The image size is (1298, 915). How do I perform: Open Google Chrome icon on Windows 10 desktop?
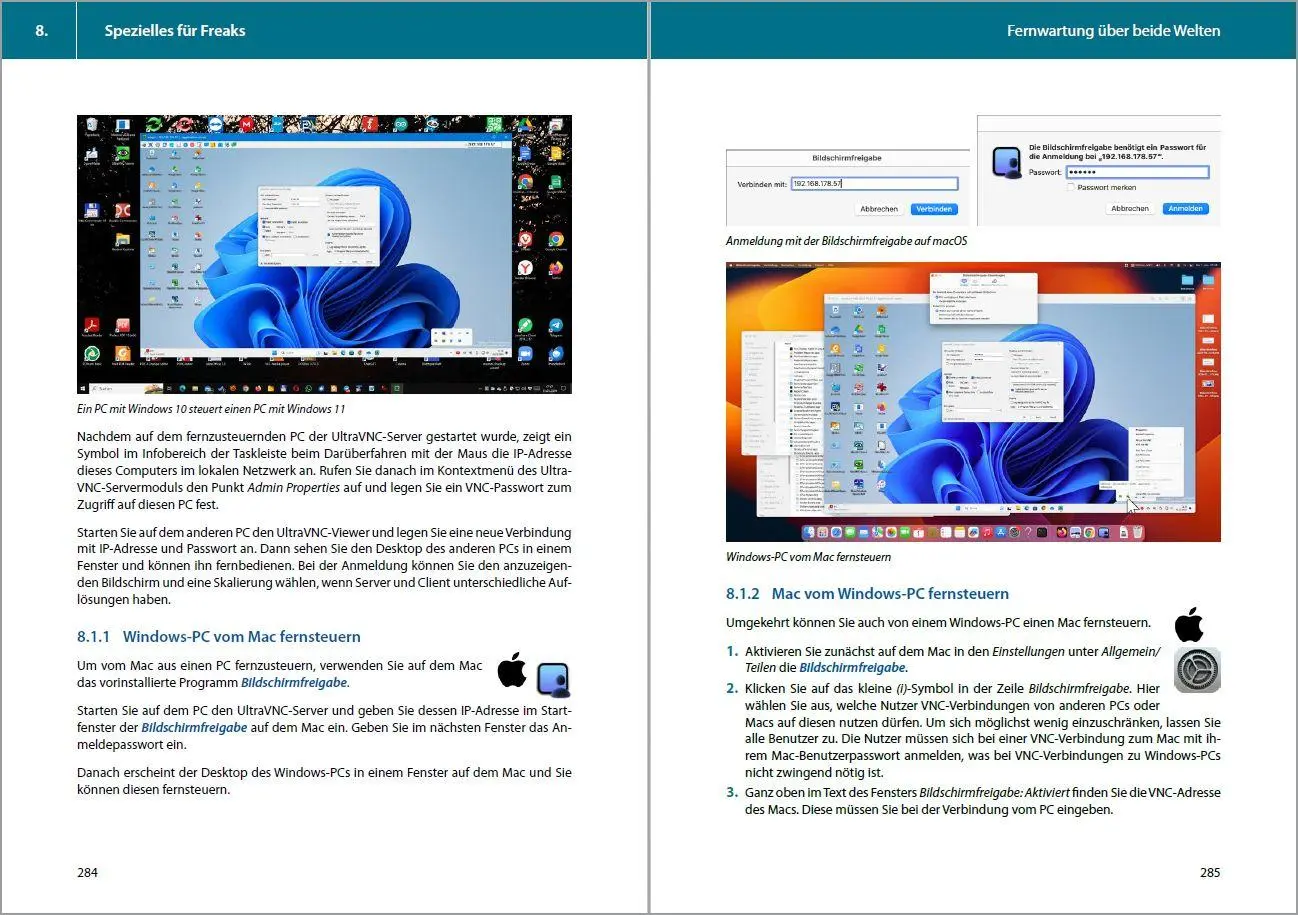[x=556, y=239]
